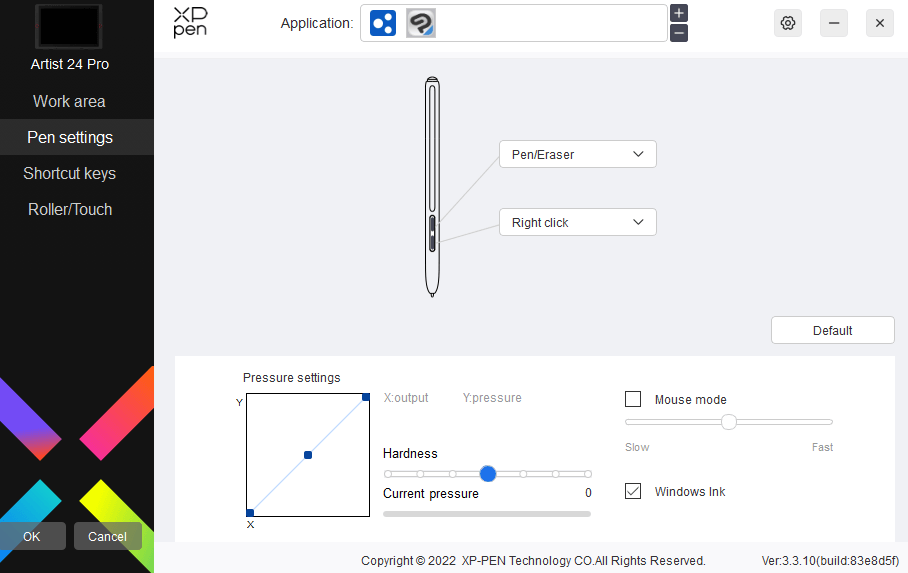Click the center point of the pressure curve
908x573 pixels.
coord(308,455)
